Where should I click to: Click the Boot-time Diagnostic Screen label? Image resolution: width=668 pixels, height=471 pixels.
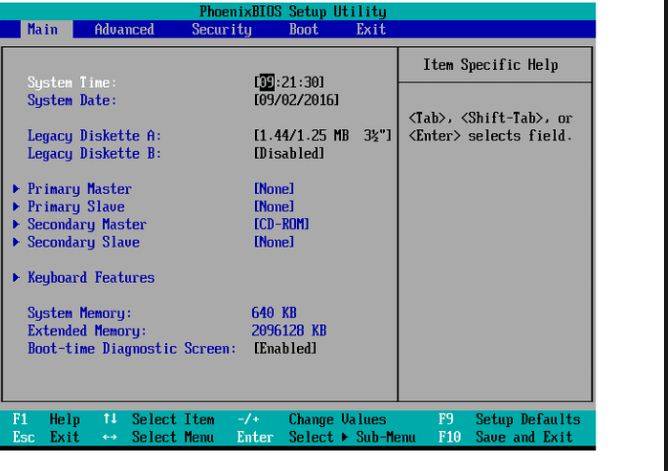(132, 348)
